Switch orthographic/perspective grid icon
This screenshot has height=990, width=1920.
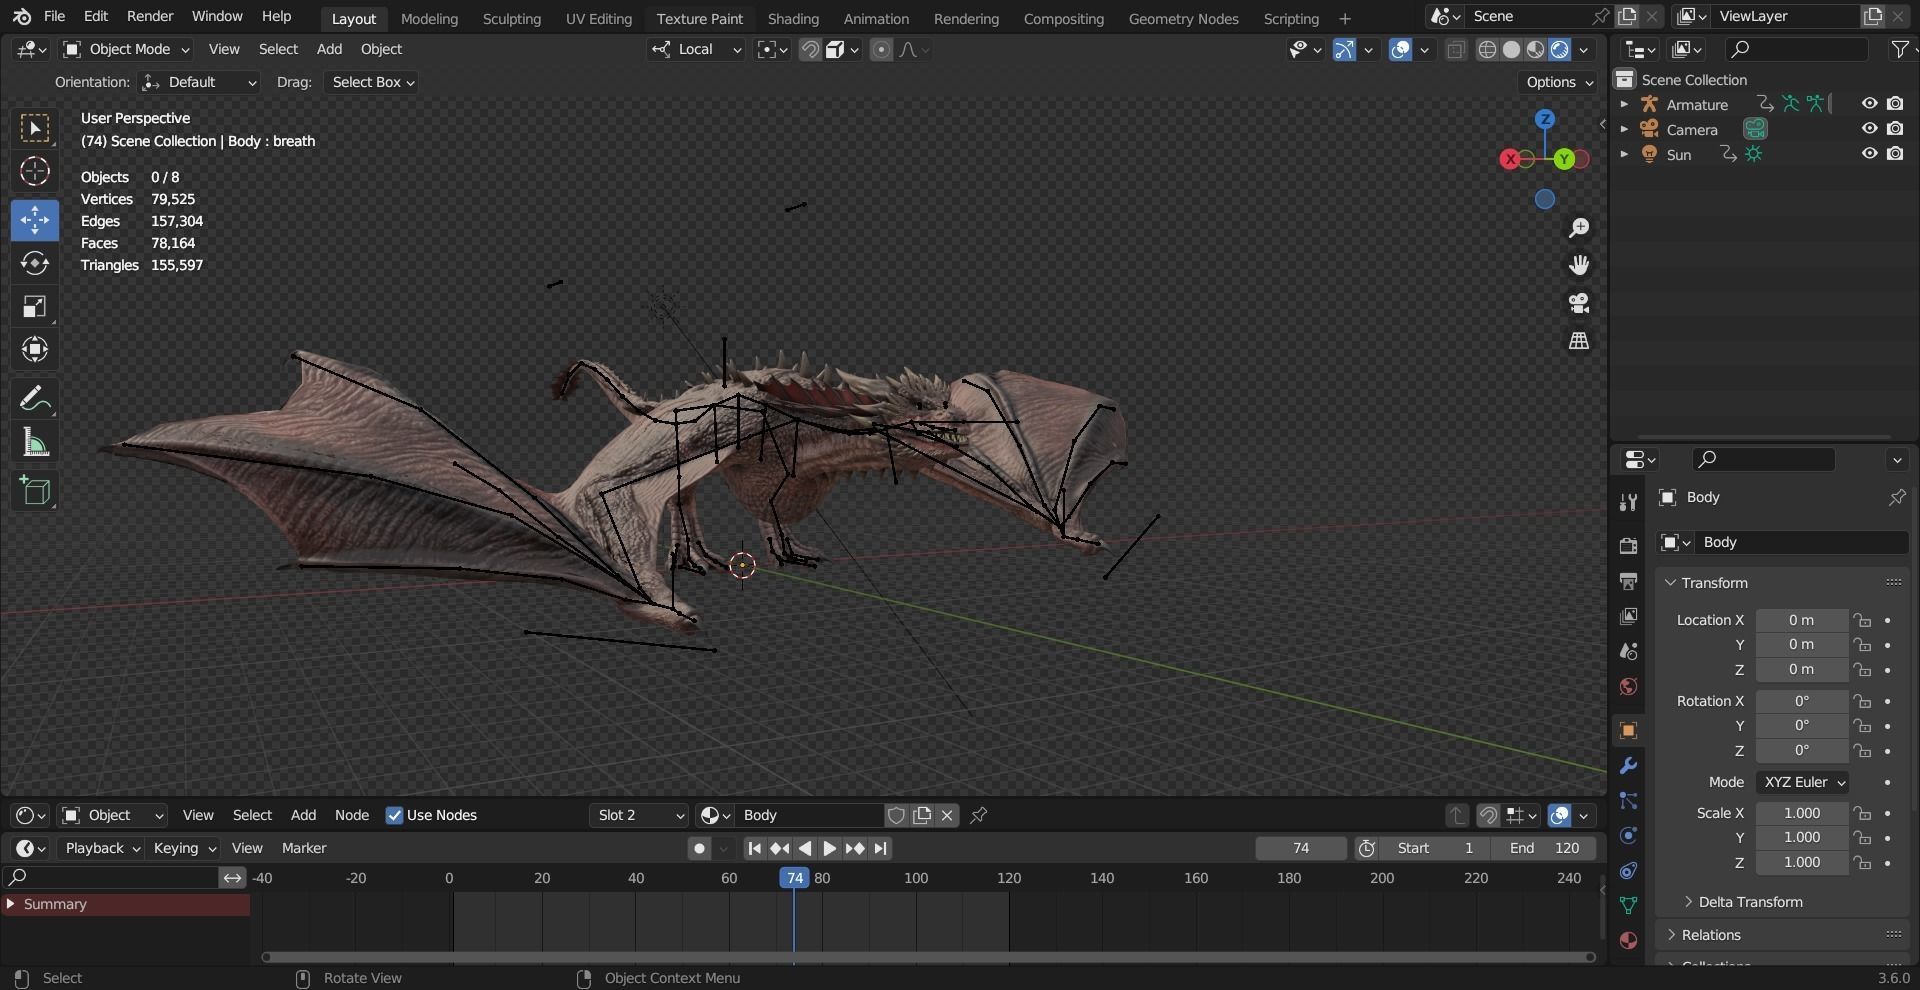click(1579, 341)
